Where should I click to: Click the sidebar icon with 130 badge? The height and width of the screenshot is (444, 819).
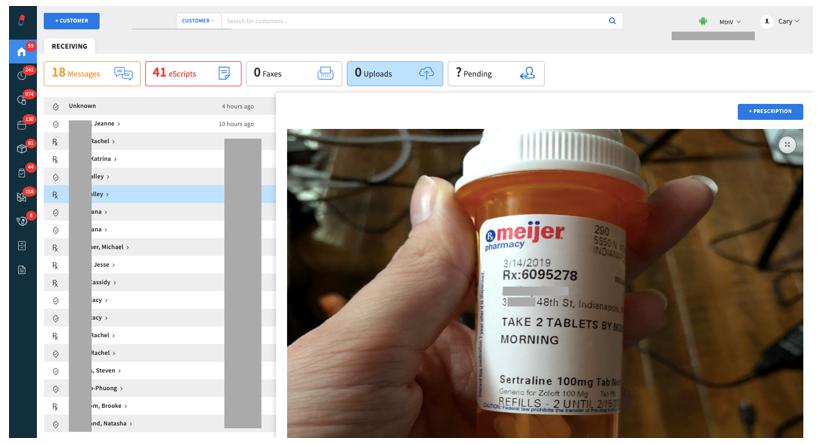pyautogui.click(x=21, y=125)
